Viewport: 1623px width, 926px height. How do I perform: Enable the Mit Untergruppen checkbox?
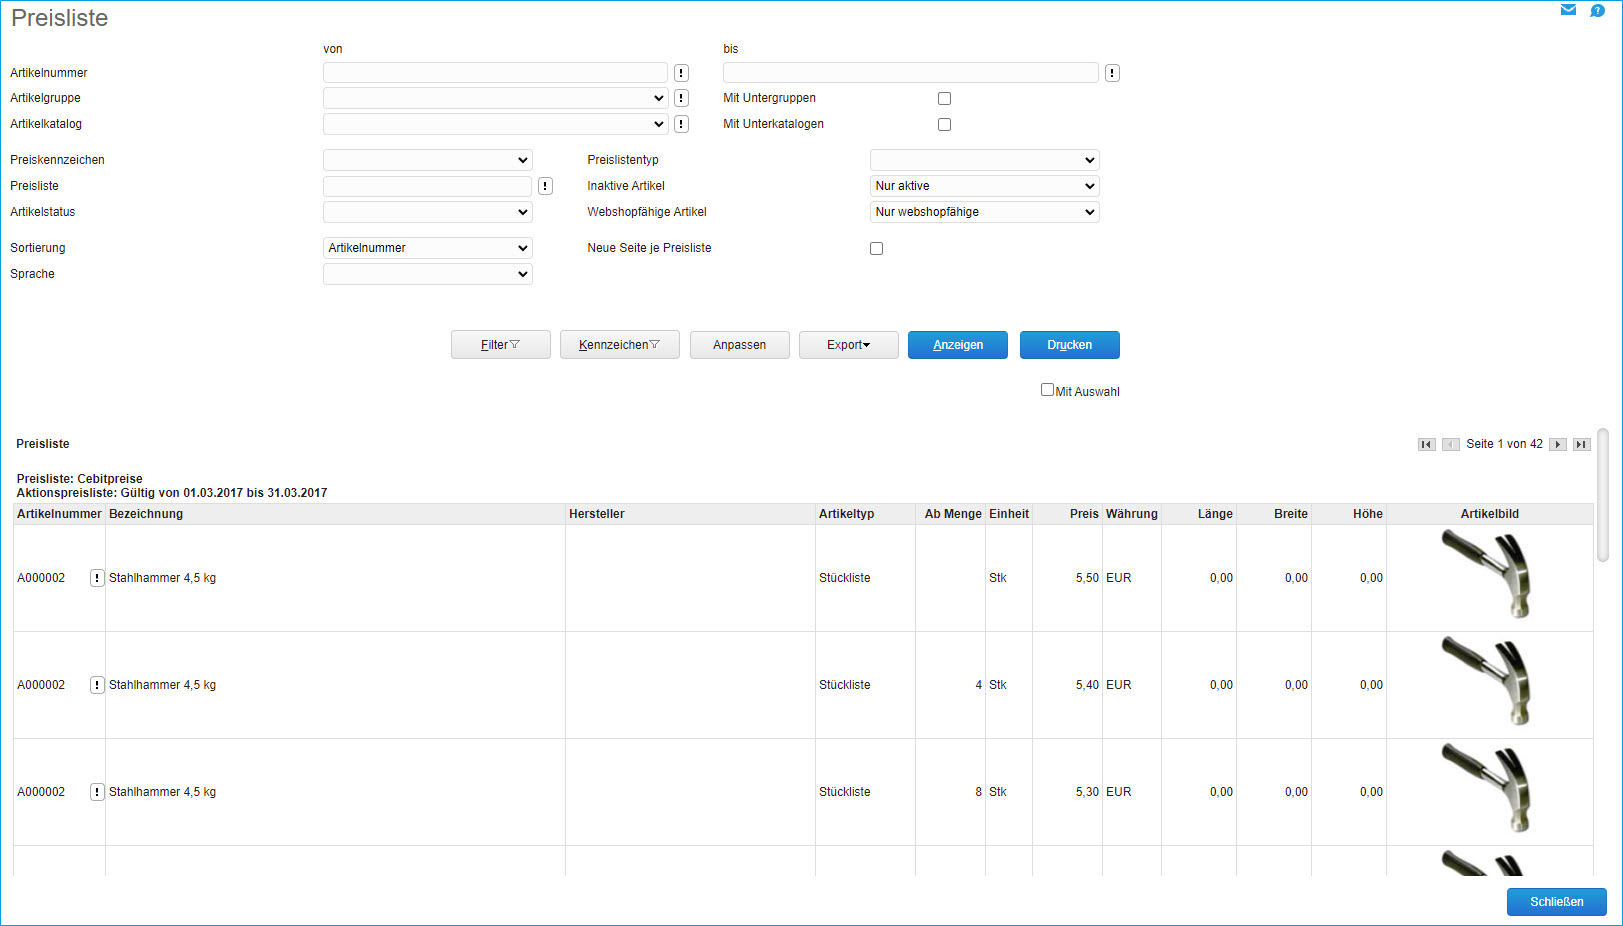coord(944,98)
